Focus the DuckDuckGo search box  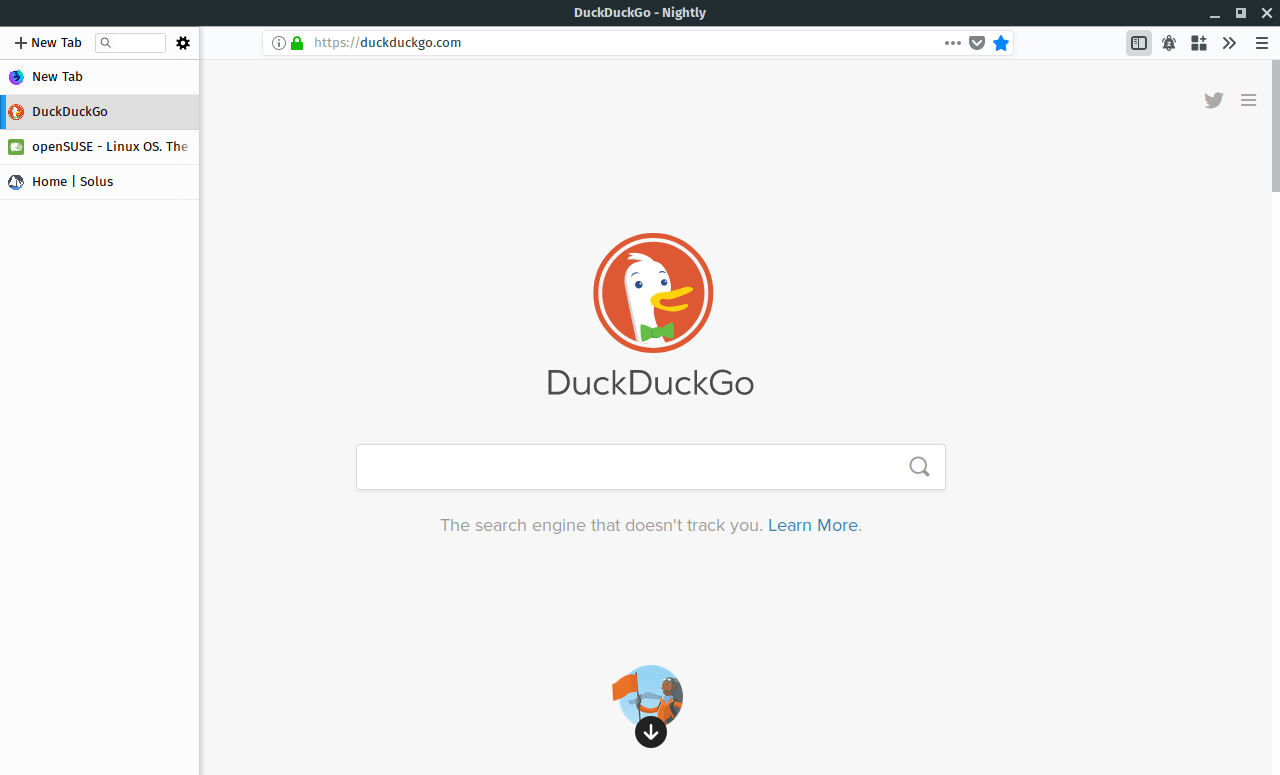pos(651,467)
